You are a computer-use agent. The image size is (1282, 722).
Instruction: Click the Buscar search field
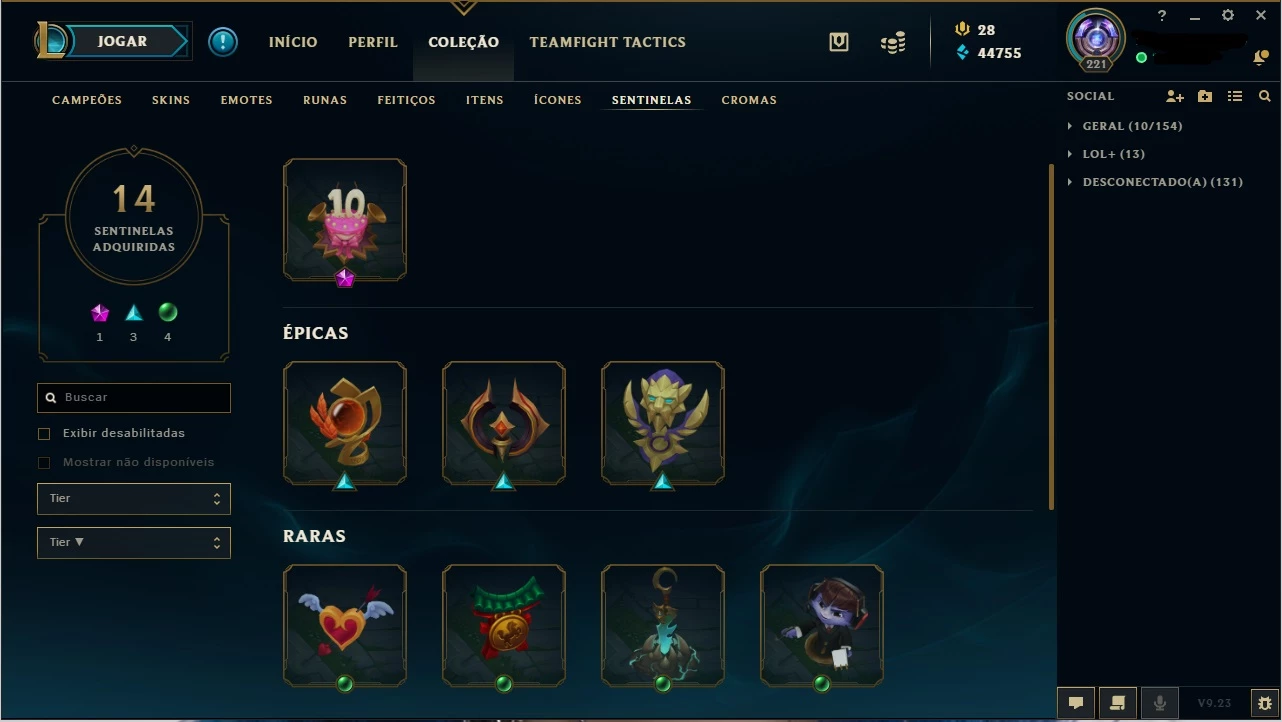[134, 398]
